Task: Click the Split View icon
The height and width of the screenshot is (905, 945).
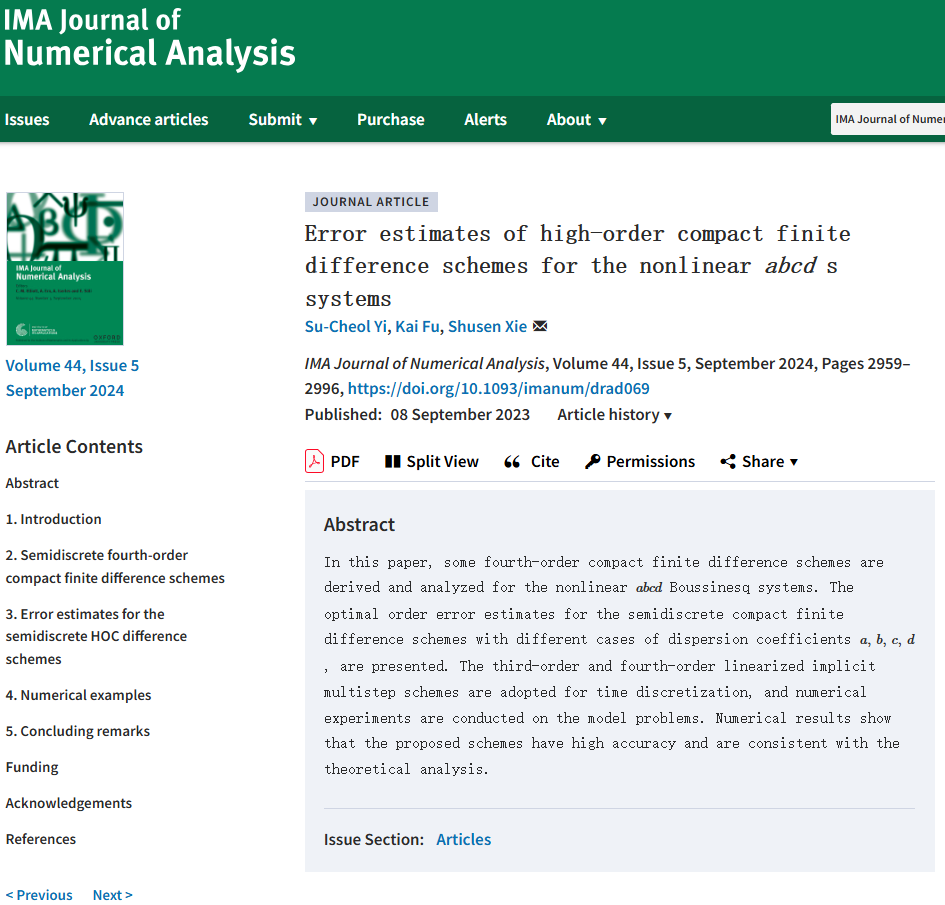Action: point(392,461)
